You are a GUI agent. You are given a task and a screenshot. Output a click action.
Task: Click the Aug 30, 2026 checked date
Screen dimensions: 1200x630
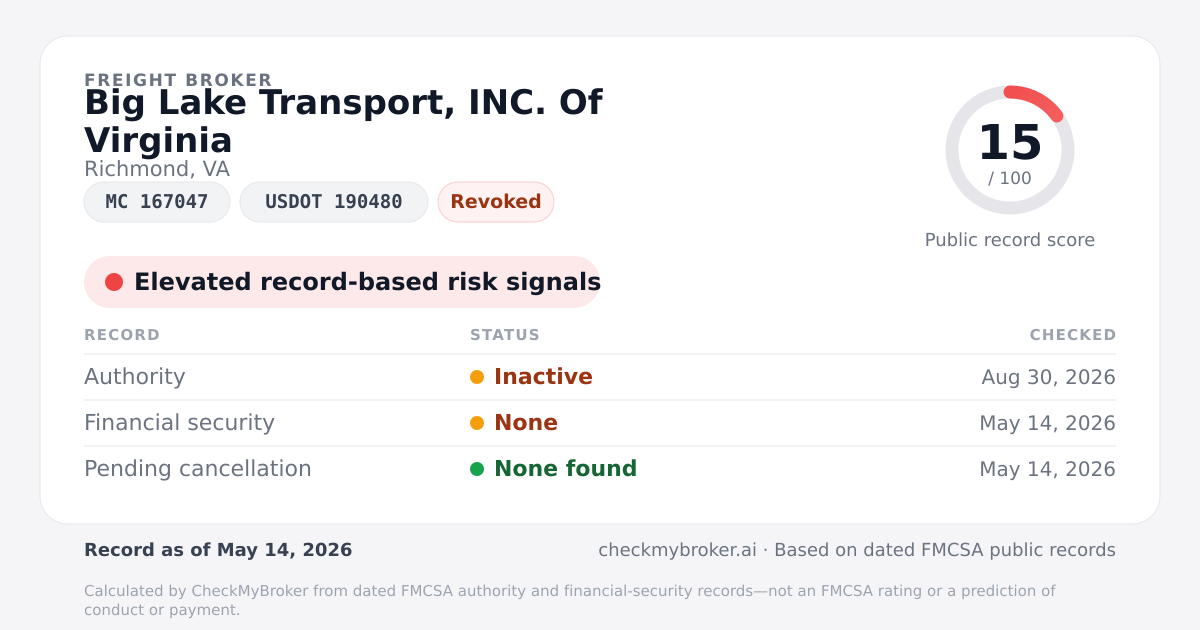click(x=1048, y=377)
